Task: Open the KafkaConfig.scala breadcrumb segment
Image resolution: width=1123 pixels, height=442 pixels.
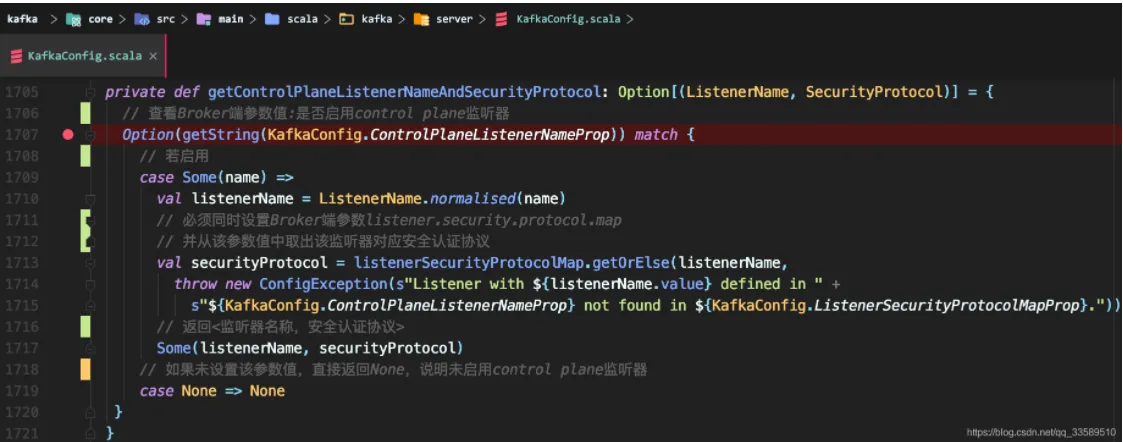Action: click(568, 19)
